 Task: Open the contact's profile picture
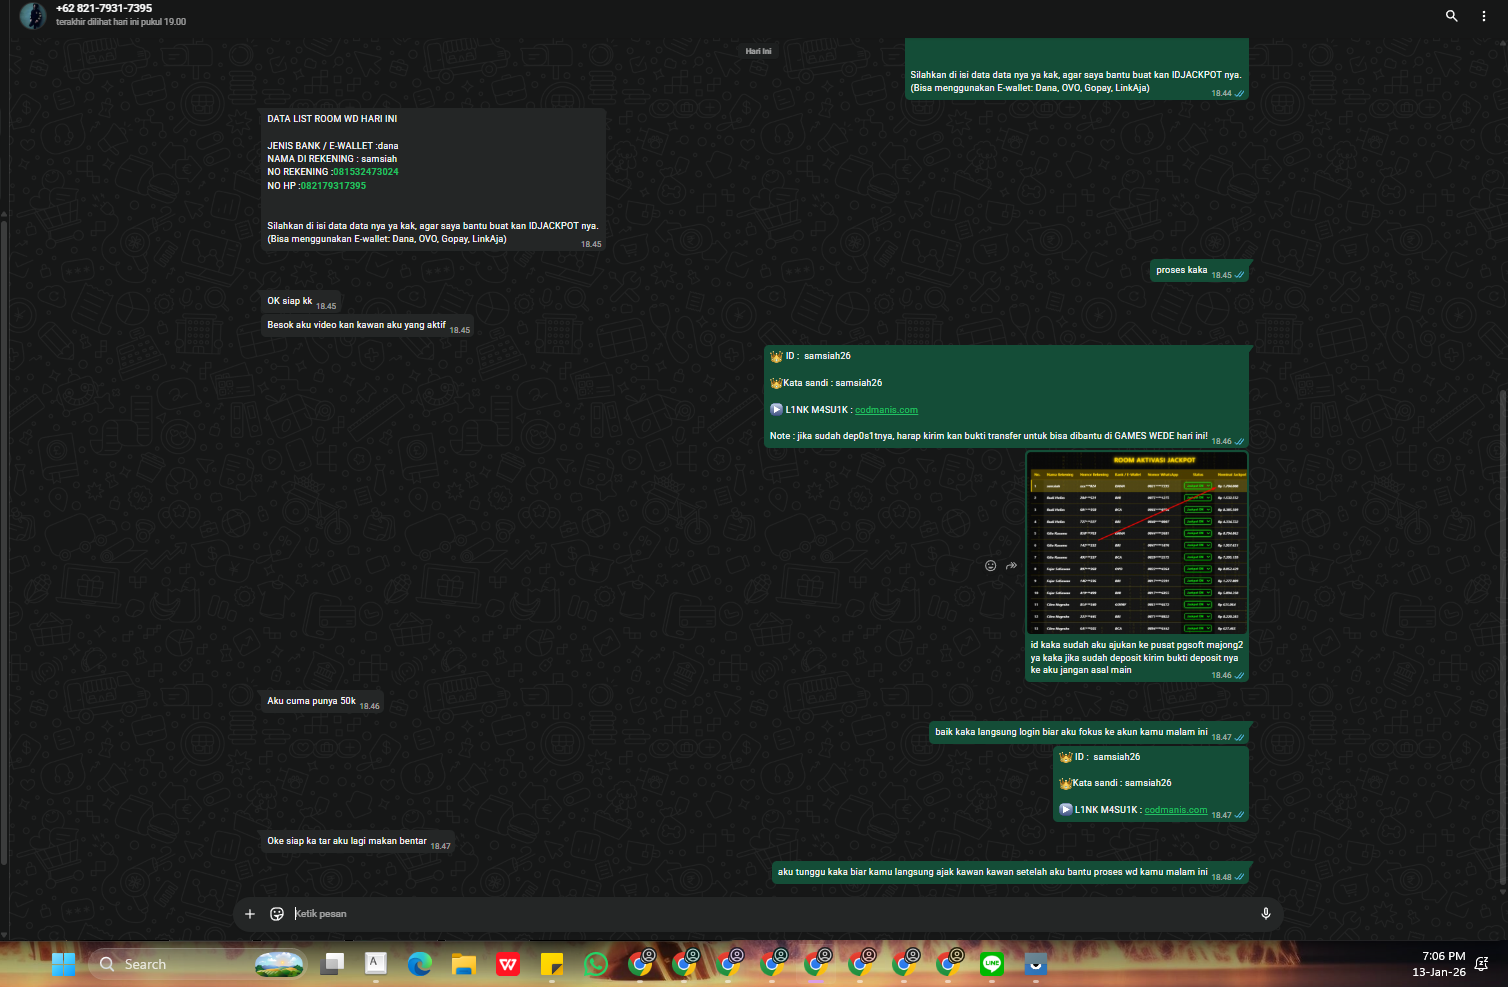pos(33,16)
